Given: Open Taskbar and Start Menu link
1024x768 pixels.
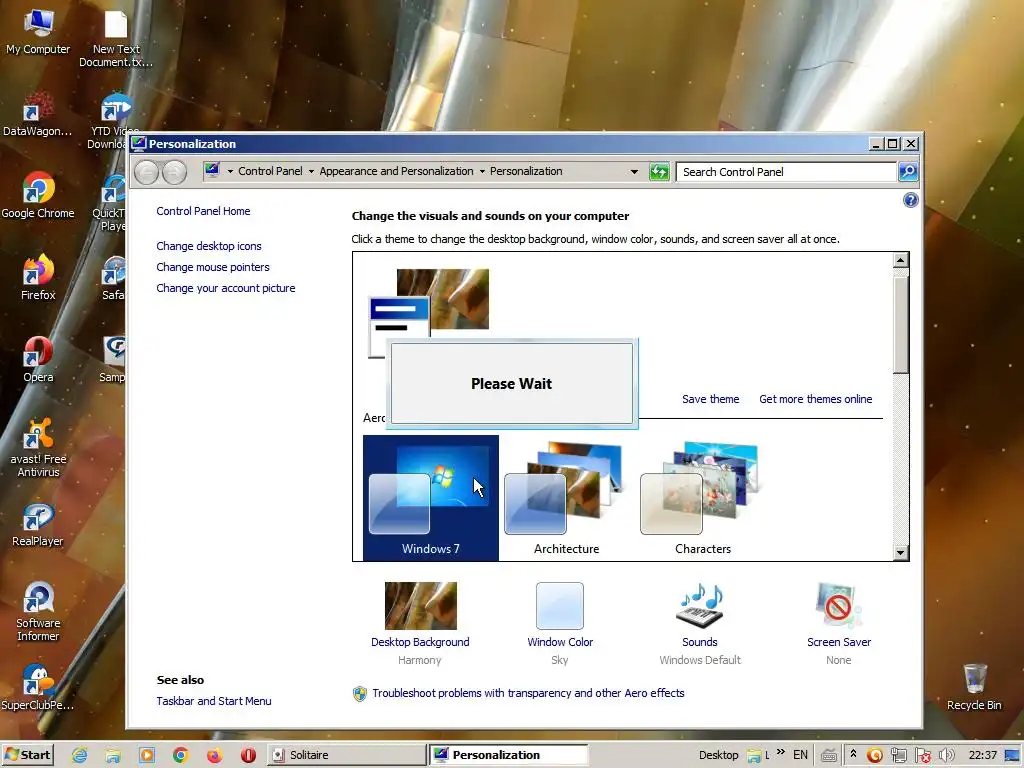Looking at the screenshot, I should [x=214, y=701].
